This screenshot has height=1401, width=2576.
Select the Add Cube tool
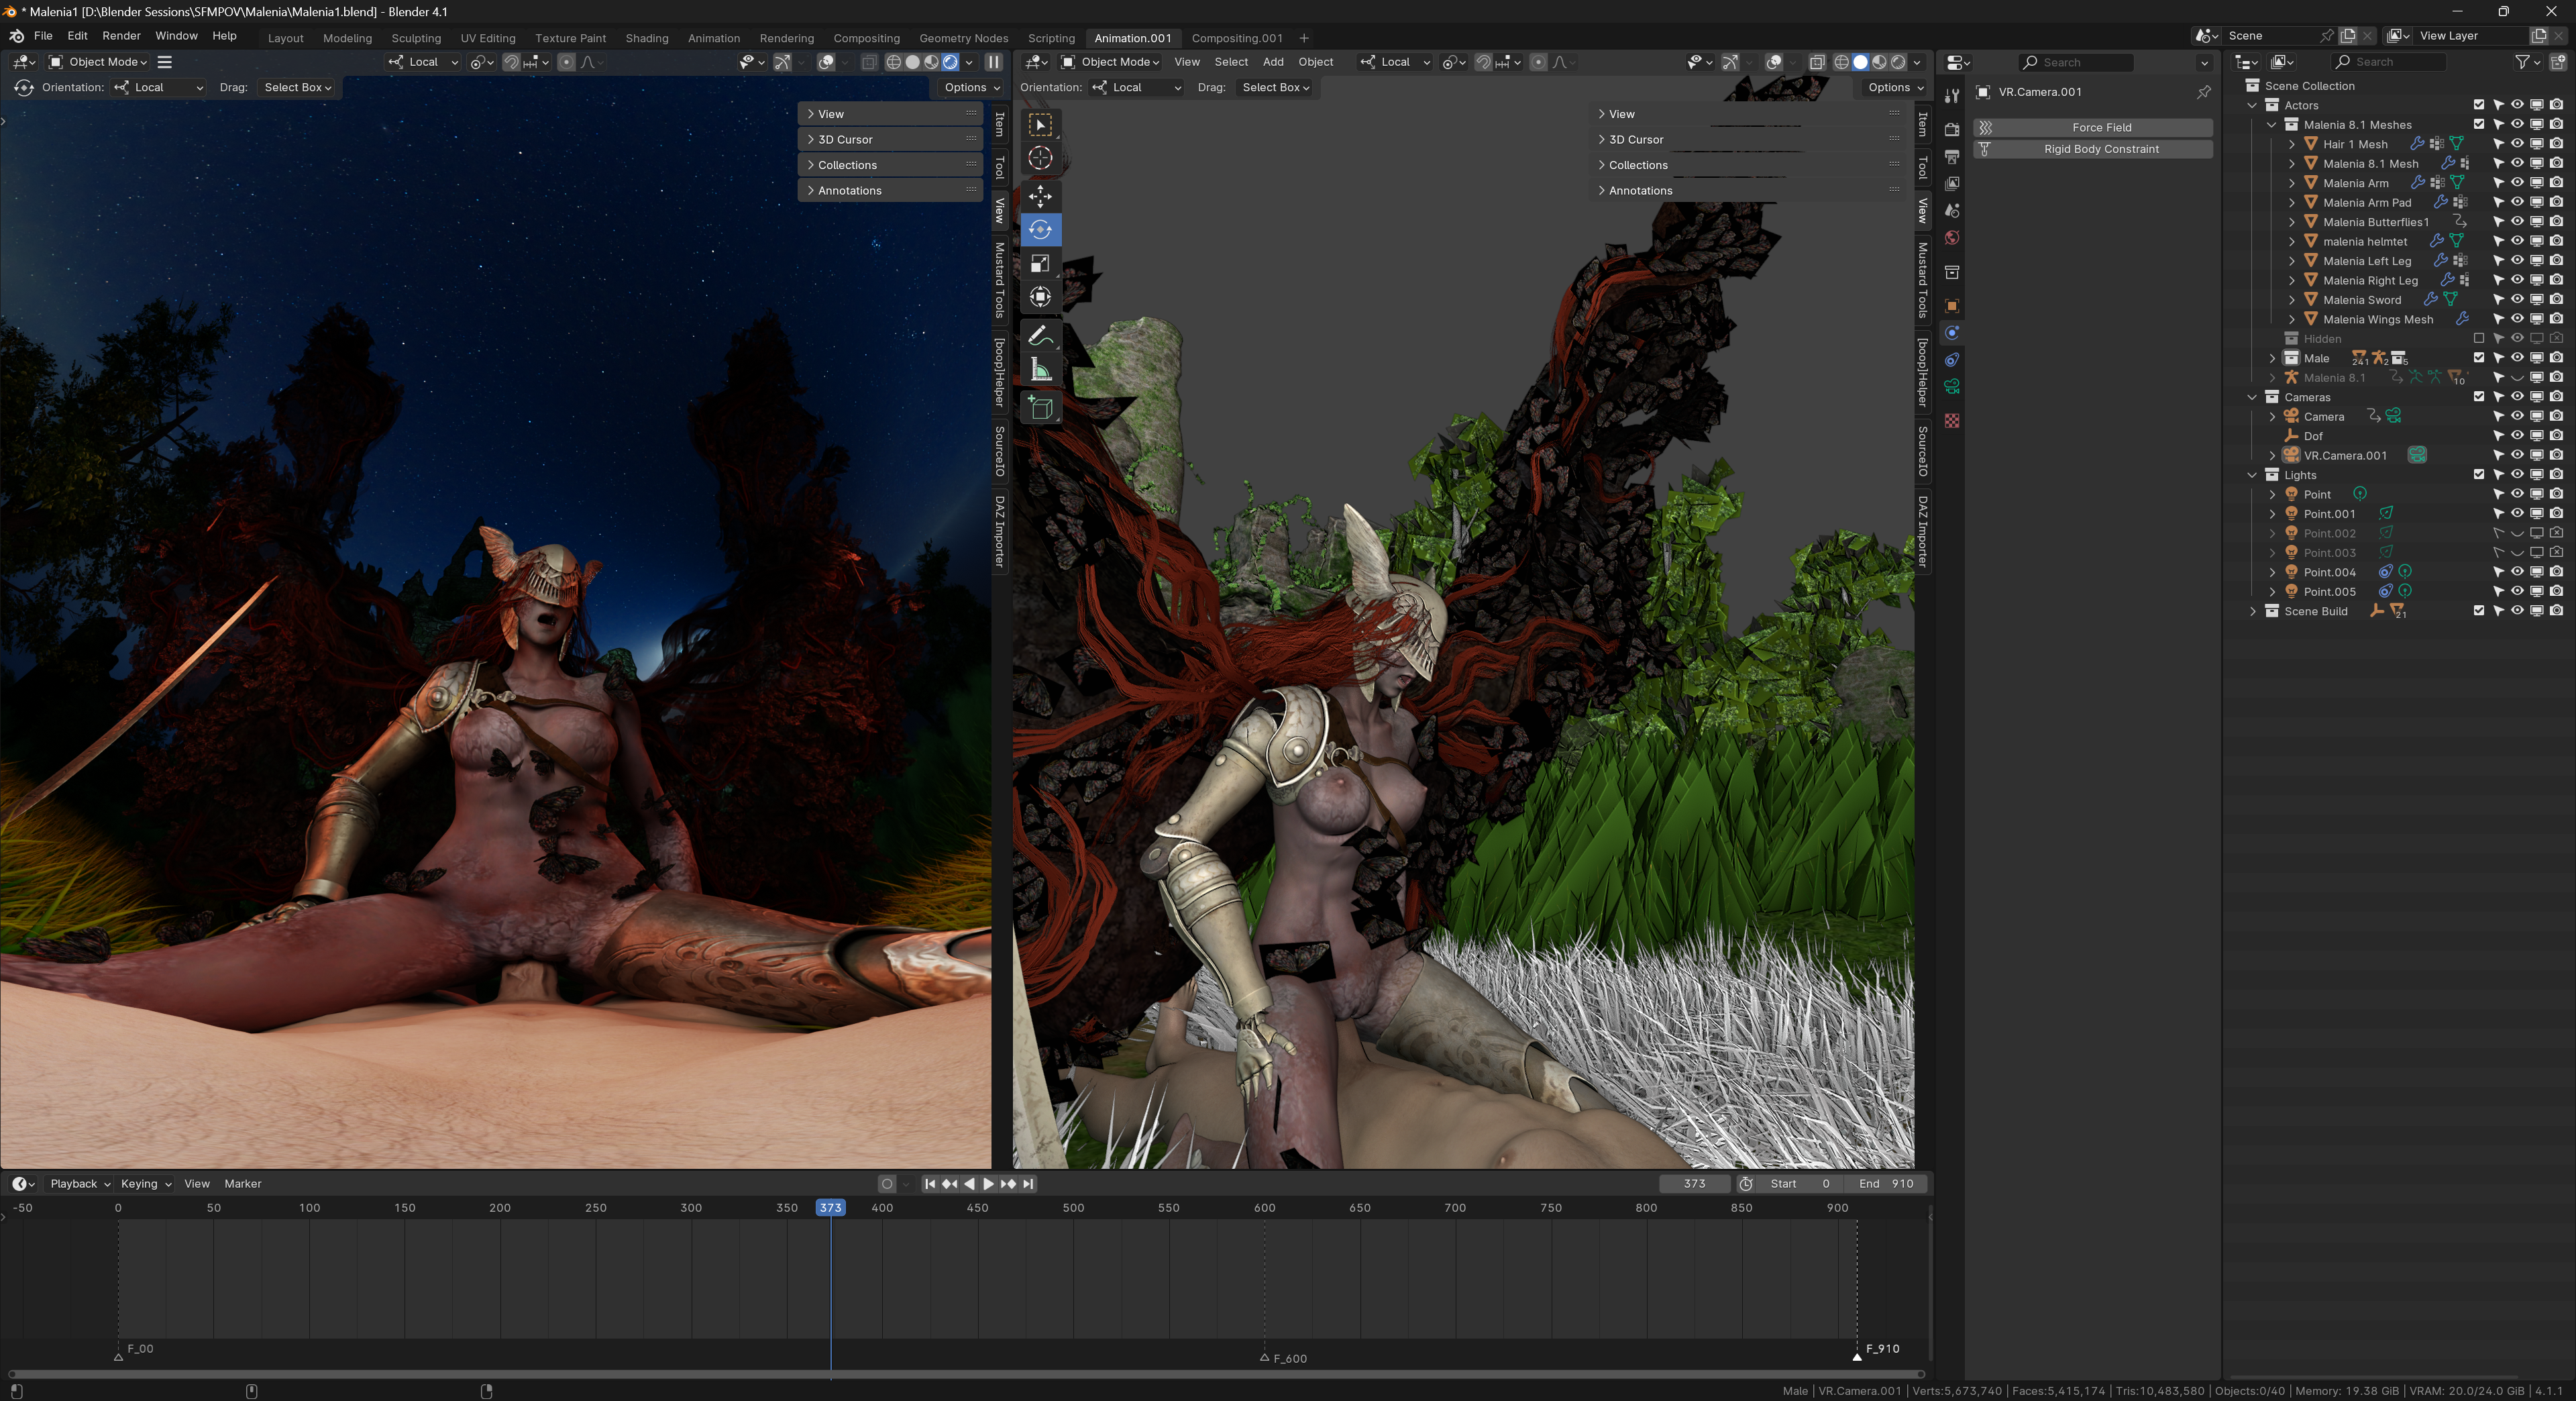coord(1040,408)
